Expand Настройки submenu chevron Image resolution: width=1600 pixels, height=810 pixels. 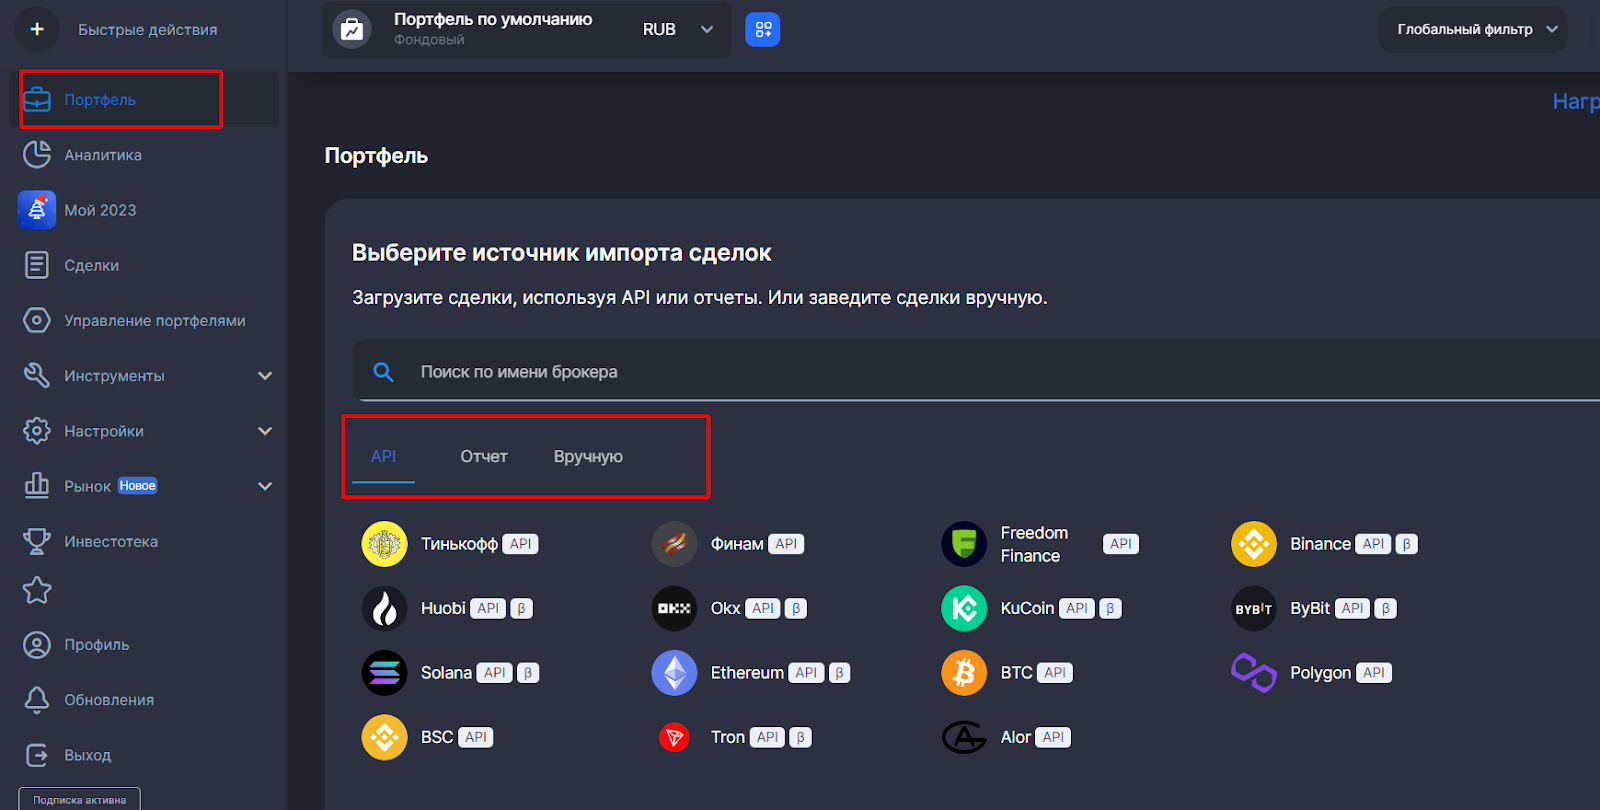265,431
